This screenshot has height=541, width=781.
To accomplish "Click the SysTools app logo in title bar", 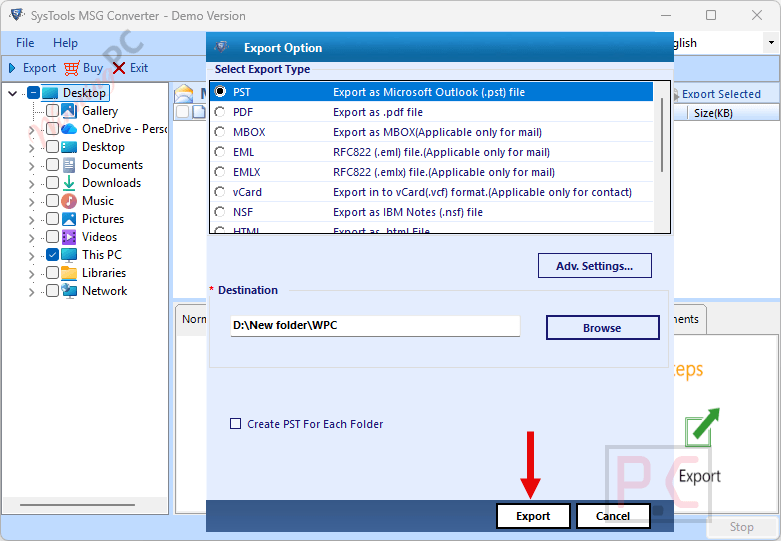I will tap(16, 14).
